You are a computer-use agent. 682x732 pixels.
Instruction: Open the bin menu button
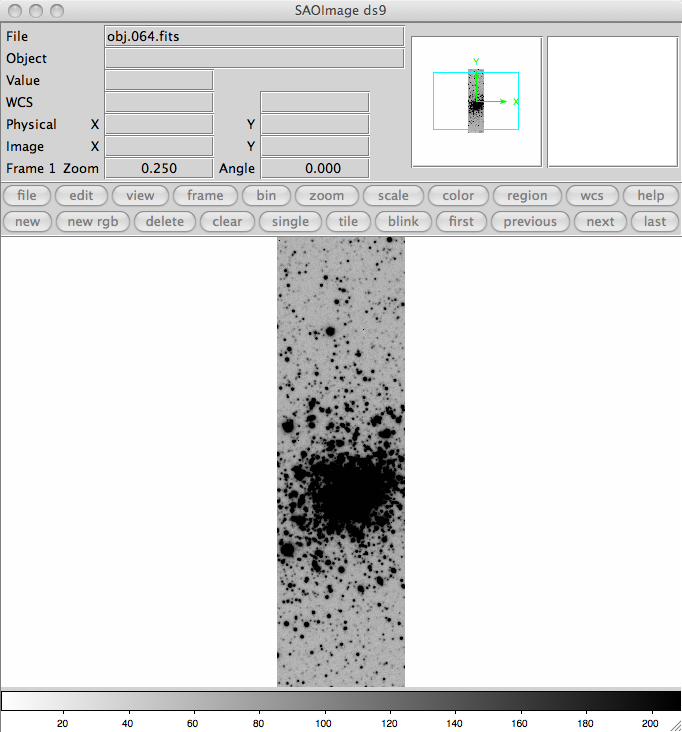pos(266,195)
